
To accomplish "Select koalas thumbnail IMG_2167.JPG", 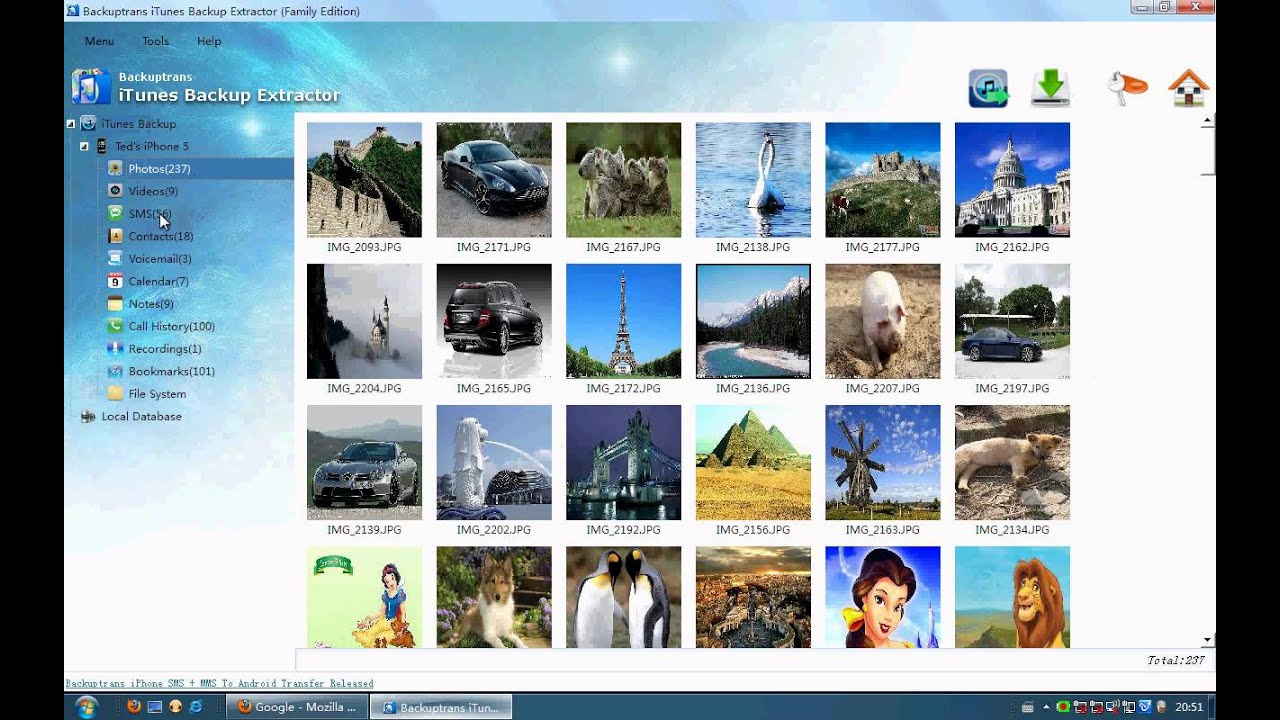I will pyautogui.click(x=623, y=180).
